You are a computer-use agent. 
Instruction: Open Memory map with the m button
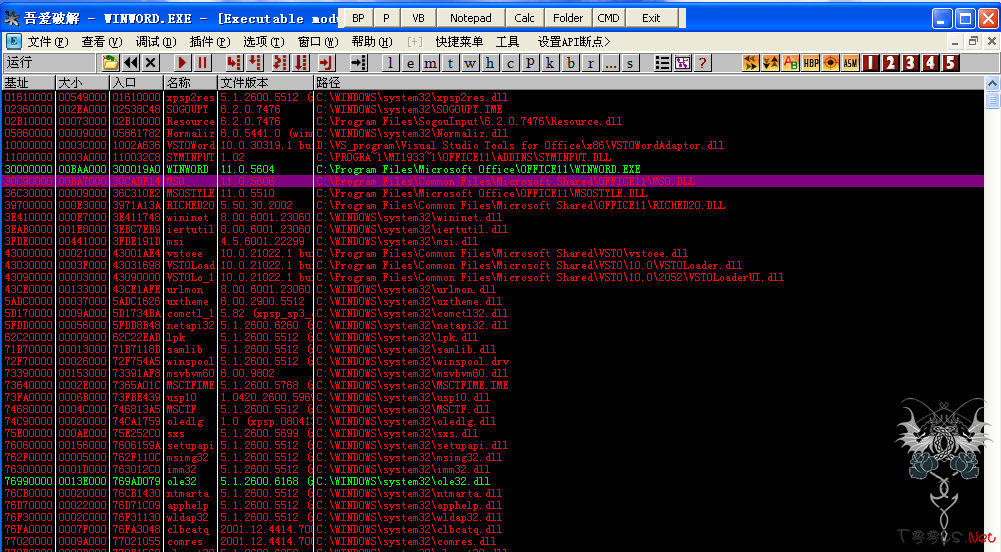point(430,63)
